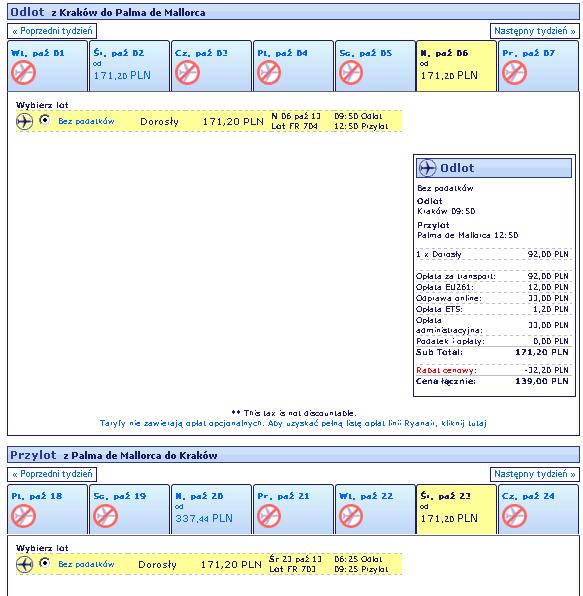Click airplane icon in the Odlot summary header
583x596 pixels.
(x=427, y=168)
